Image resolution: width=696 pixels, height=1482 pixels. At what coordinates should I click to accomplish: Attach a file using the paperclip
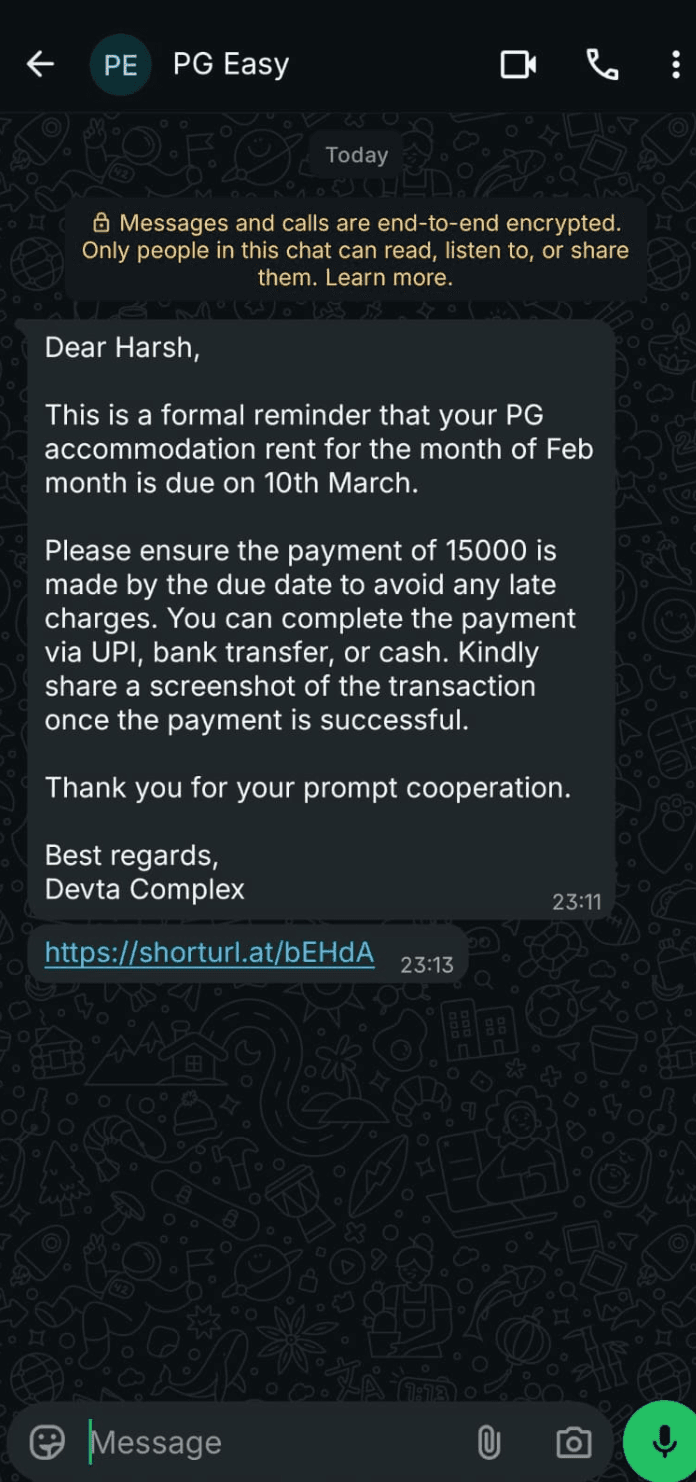488,1441
